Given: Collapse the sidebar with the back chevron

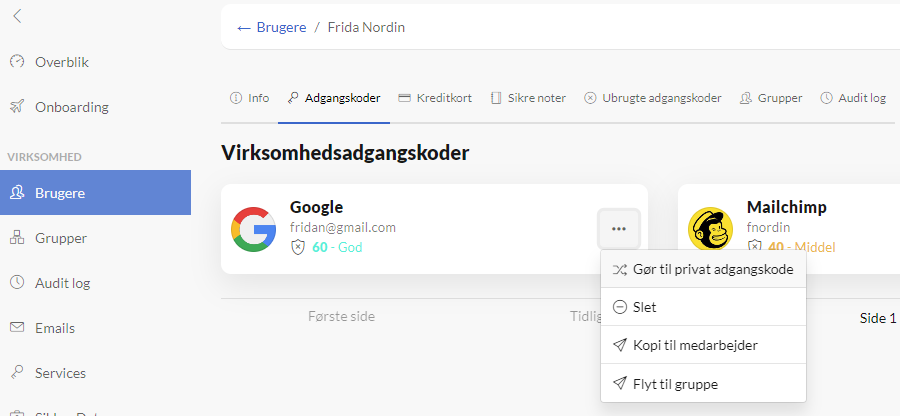Looking at the screenshot, I should point(17,16).
